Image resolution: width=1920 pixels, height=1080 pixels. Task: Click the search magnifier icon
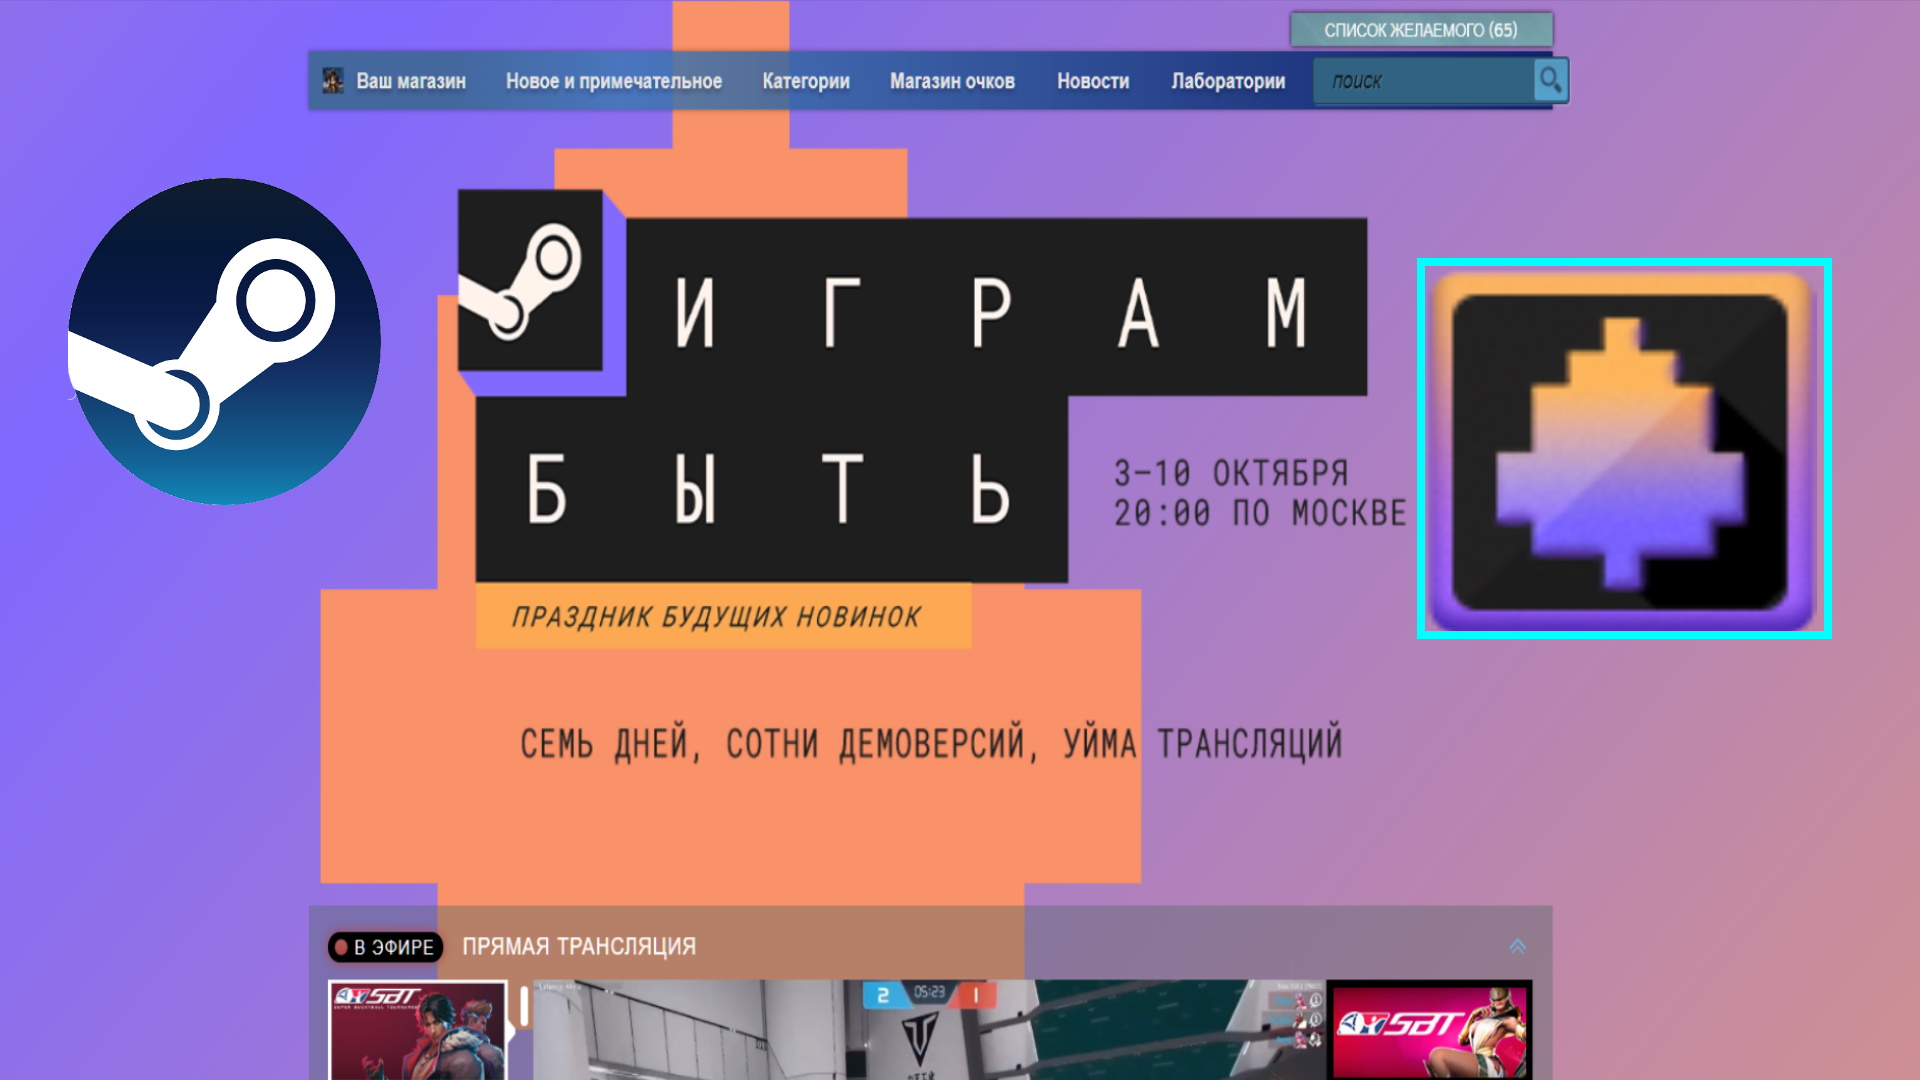pyautogui.click(x=1550, y=80)
